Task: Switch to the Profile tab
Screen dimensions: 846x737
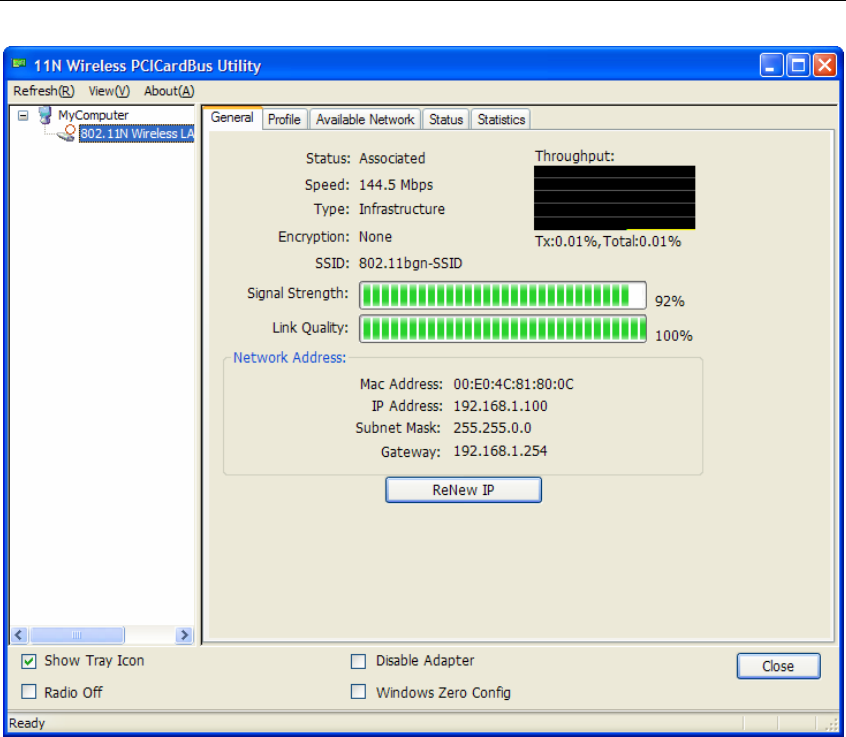Action: (284, 119)
